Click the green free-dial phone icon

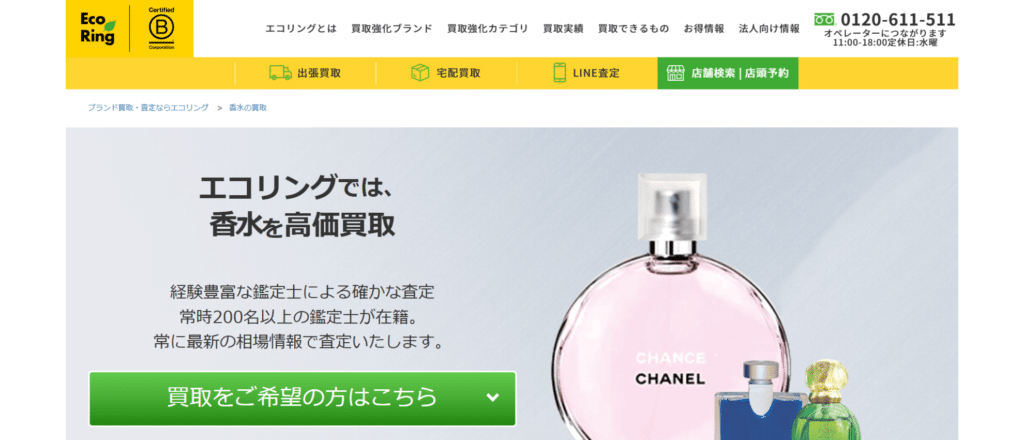824,19
